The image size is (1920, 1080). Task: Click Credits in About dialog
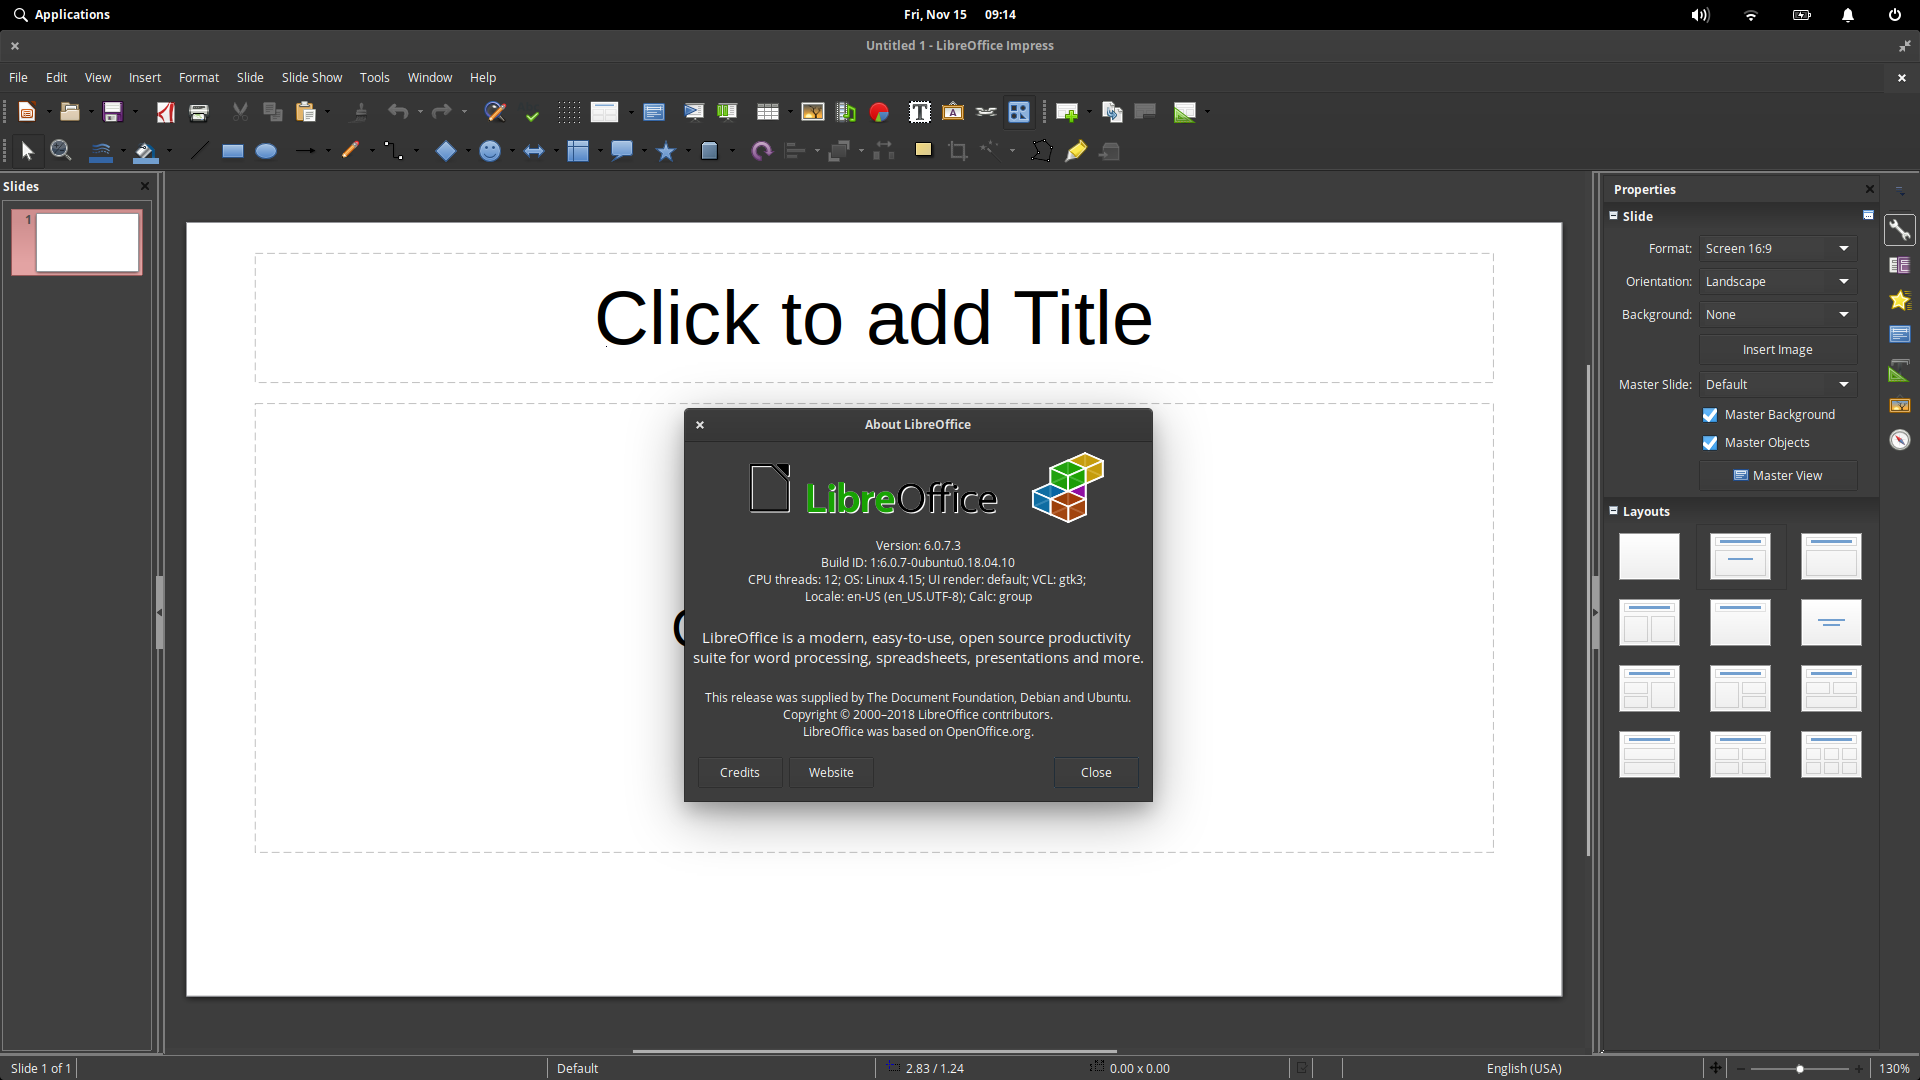point(740,772)
